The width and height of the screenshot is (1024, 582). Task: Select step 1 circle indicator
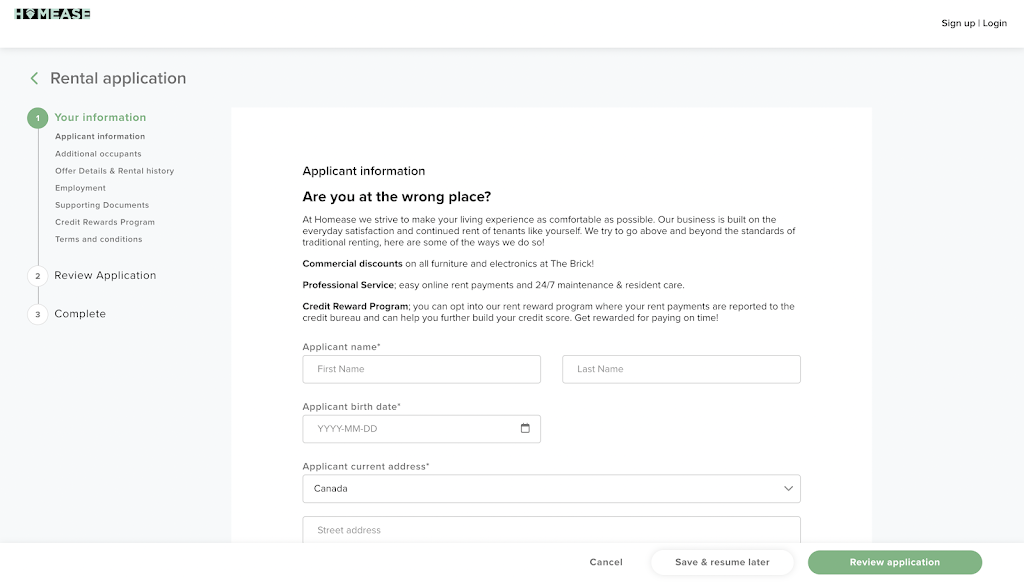(x=38, y=118)
